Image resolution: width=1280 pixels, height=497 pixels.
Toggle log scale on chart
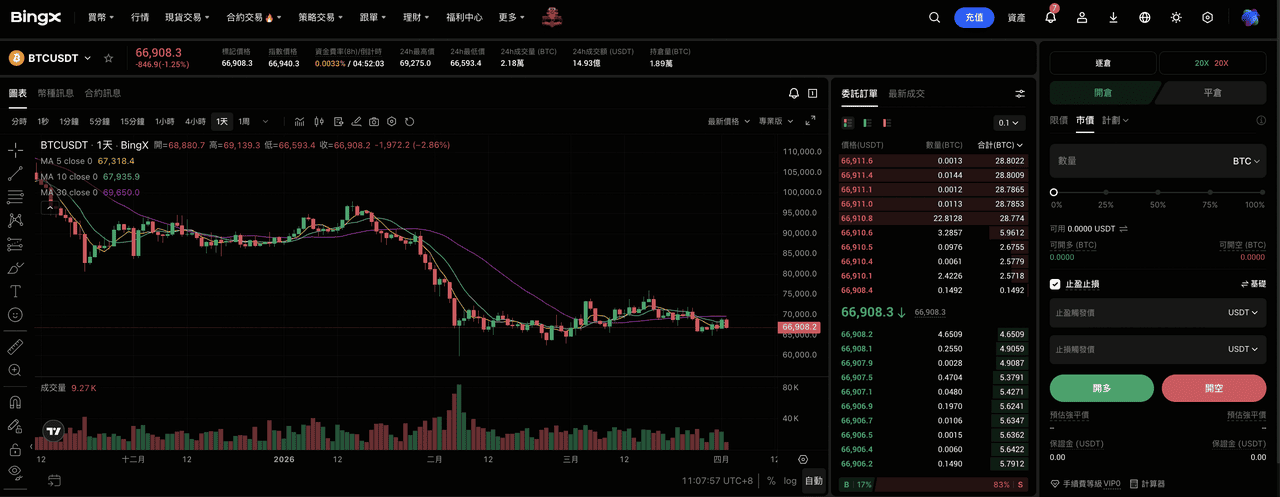click(790, 481)
